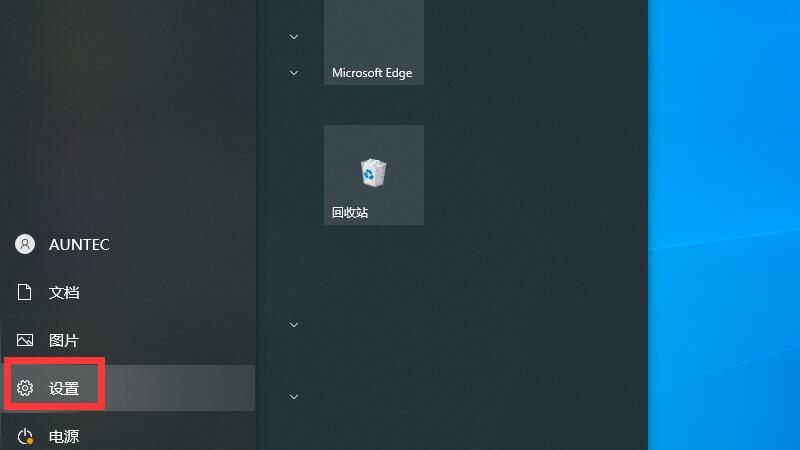Click the blue desktop background to dismiss menu
This screenshot has height=450, width=800.
[723, 224]
